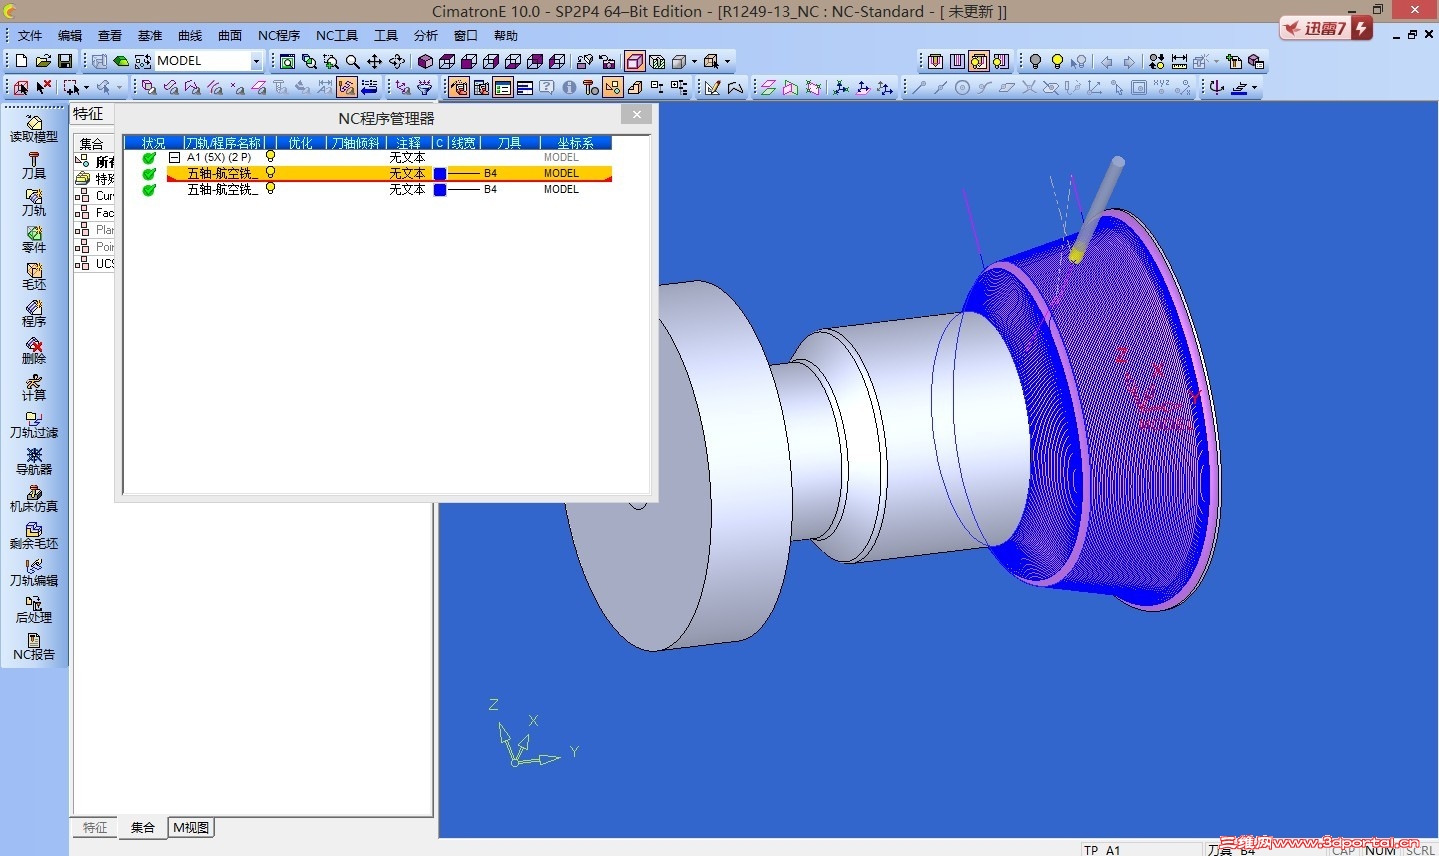Open the MODEL coordinate system dropdown
Screen dimensions: 1439x856
256,61
